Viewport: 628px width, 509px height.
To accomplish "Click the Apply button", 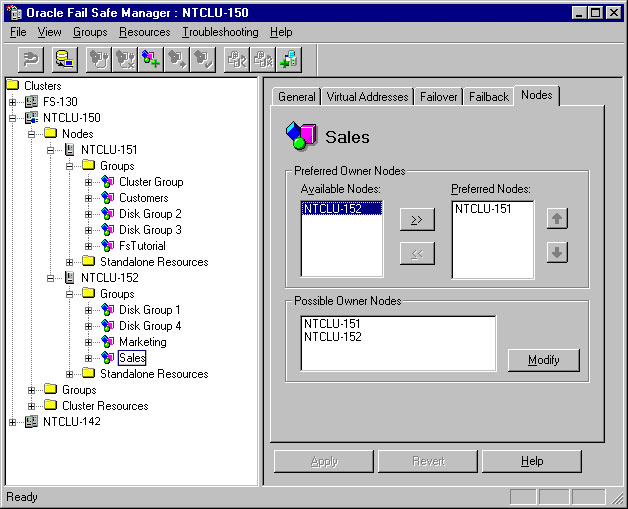I will (324, 461).
